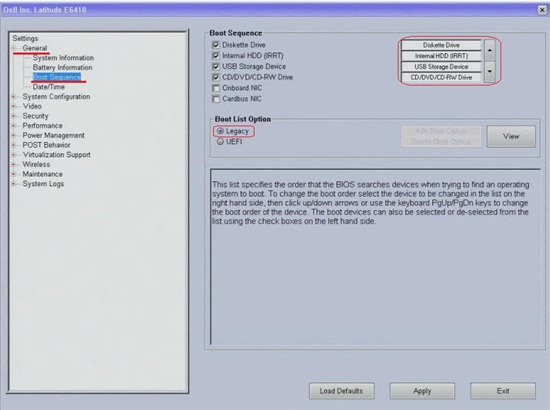Select Internal HDD (IRRT) in order list
Viewport: 550px width, 410px height.
[441, 56]
